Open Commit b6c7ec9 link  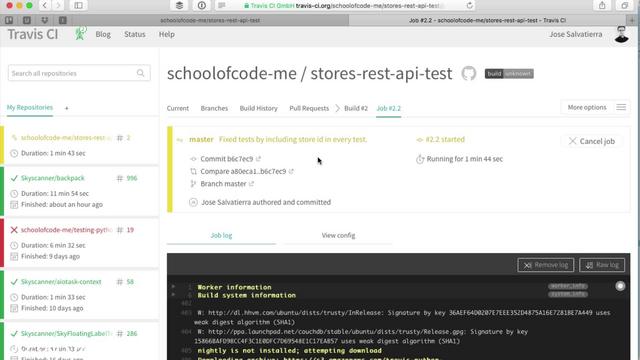coord(227,159)
